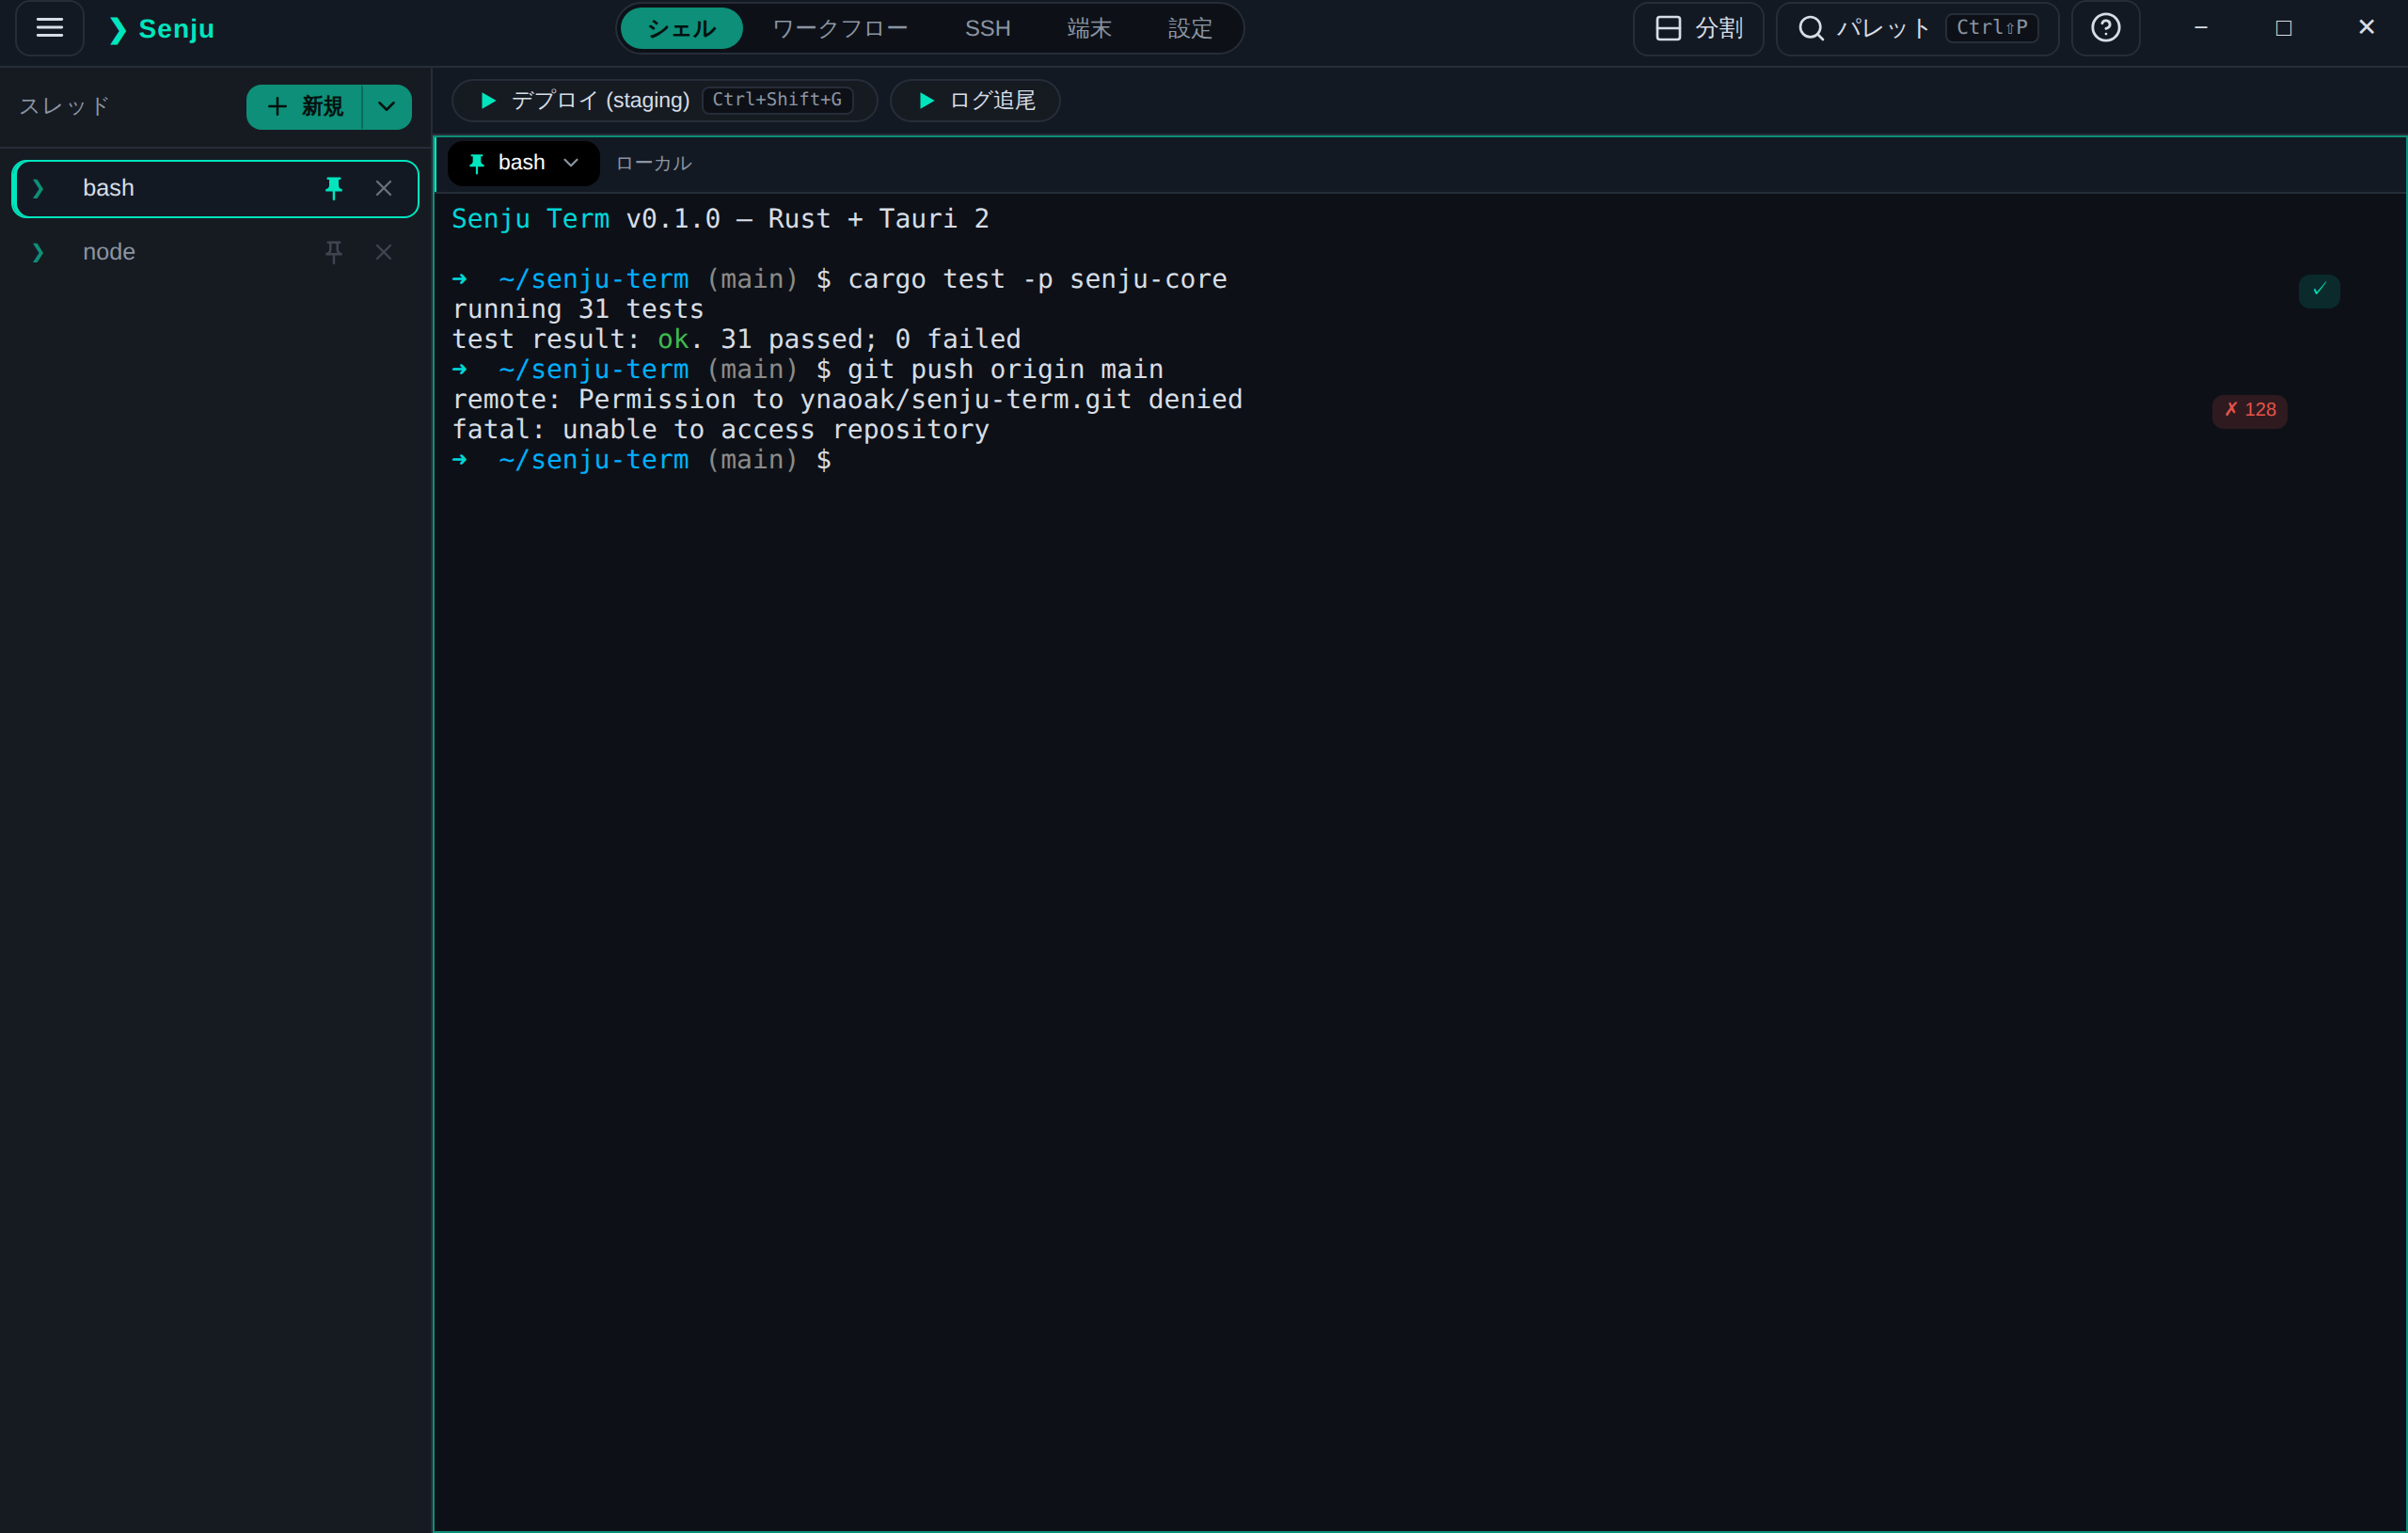Click the green success checkmark badge

(2319, 290)
